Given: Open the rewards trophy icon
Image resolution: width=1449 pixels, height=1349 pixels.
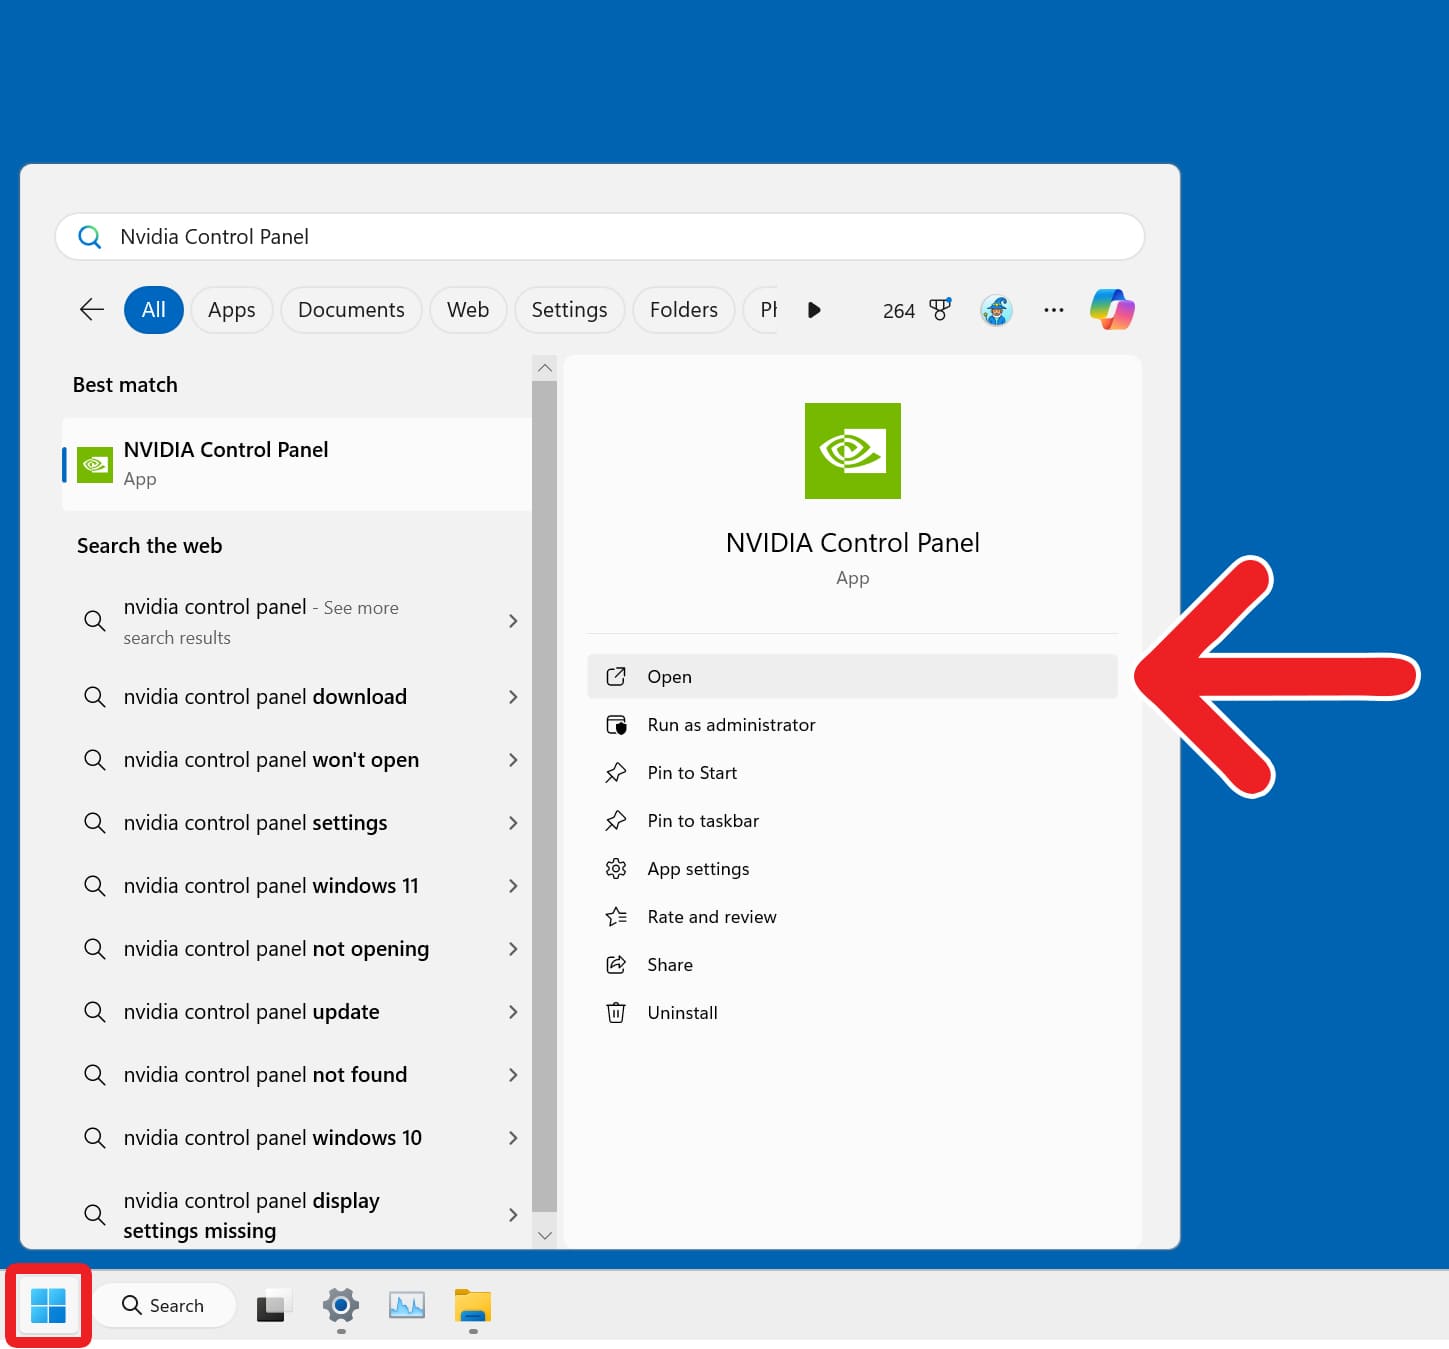Looking at the screenshot, I should (940, 310).
